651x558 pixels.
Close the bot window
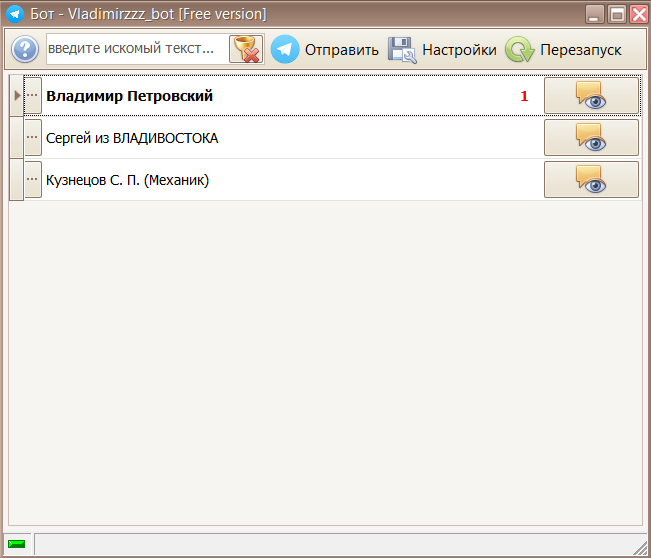click(639, 14)
